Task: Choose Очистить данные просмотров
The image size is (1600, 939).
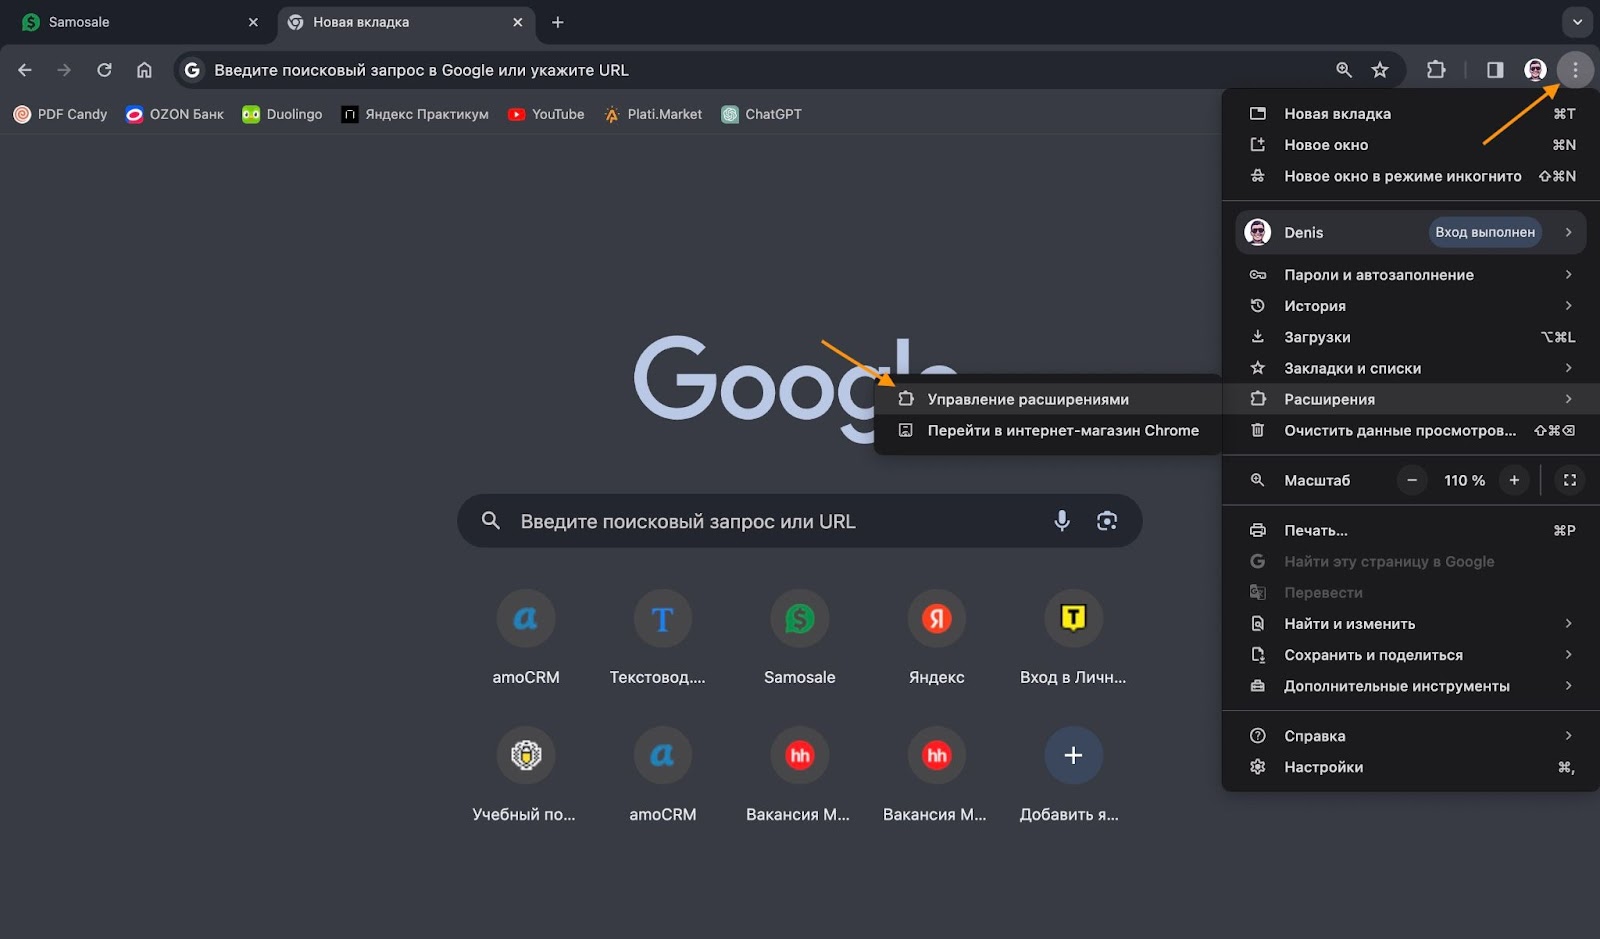Action: pyautogui.click(x=1411, y=430)
